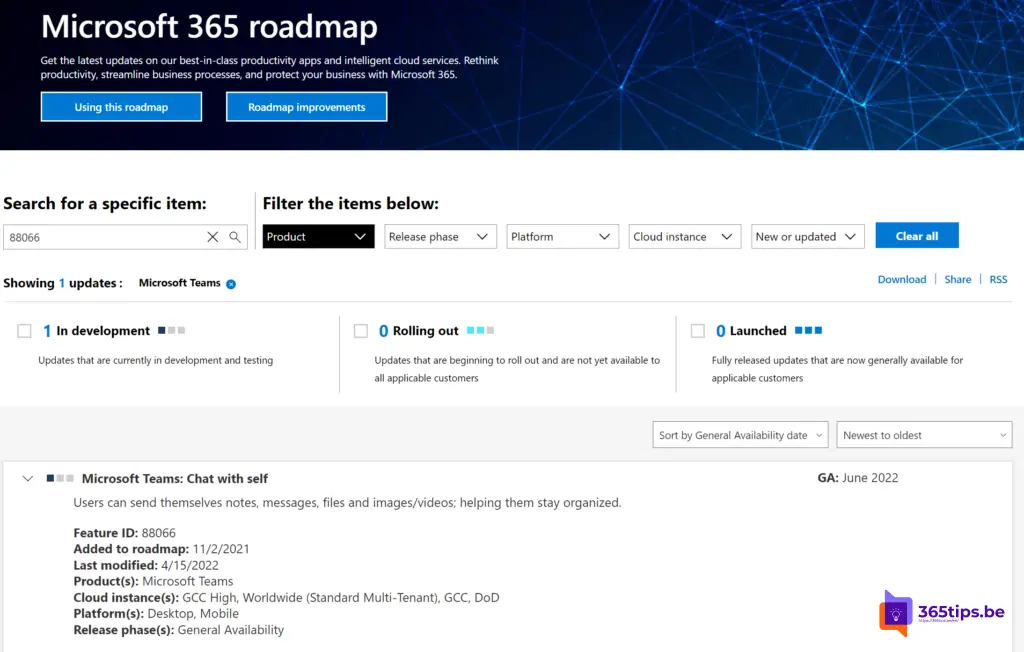Click the Using this roadmap button
This screenshot has width=1024, height=652.
[x=121, y=107]
